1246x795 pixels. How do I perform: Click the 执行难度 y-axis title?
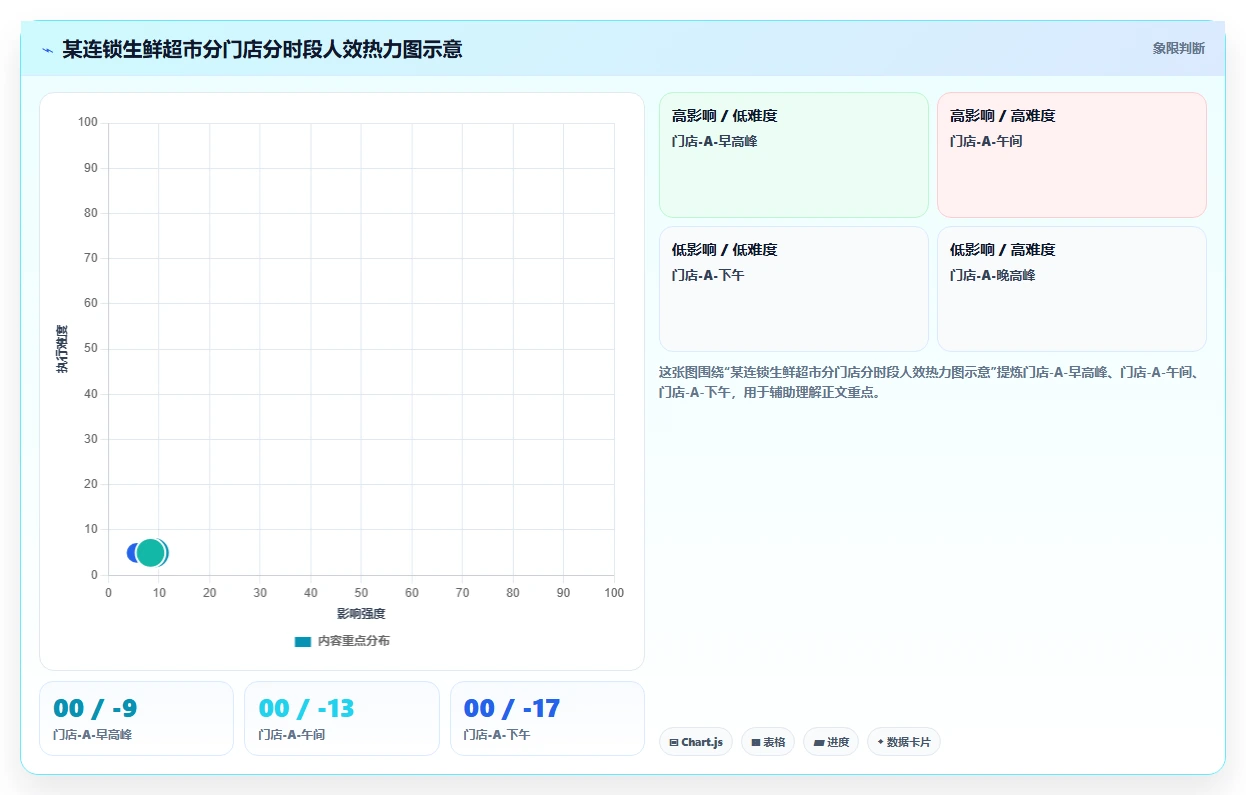(62, 349)
